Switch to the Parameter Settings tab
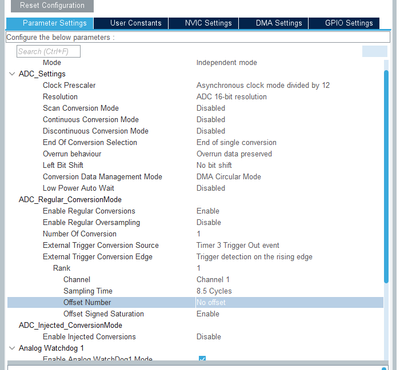The height and width of the screenshot is (370, 400). click(50, 23)
